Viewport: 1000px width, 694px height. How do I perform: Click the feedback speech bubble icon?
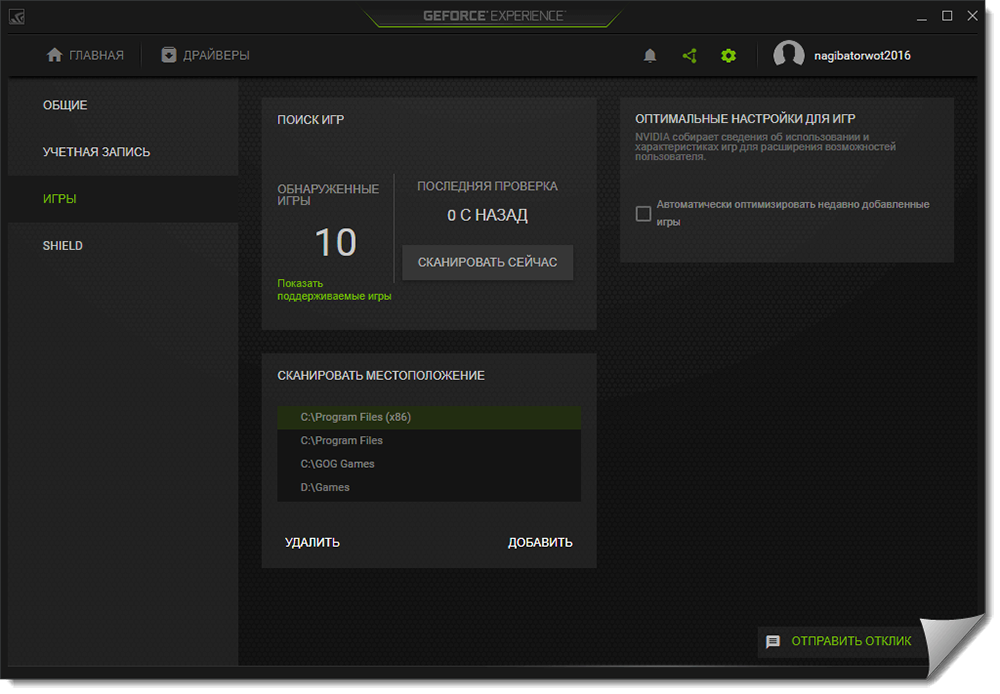pyautogui.click(x=773, y=642)
